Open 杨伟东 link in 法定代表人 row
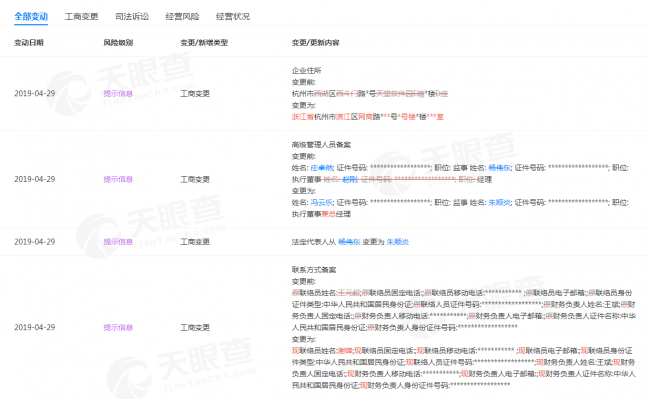The image size is (650, 399). click(349, 242)
